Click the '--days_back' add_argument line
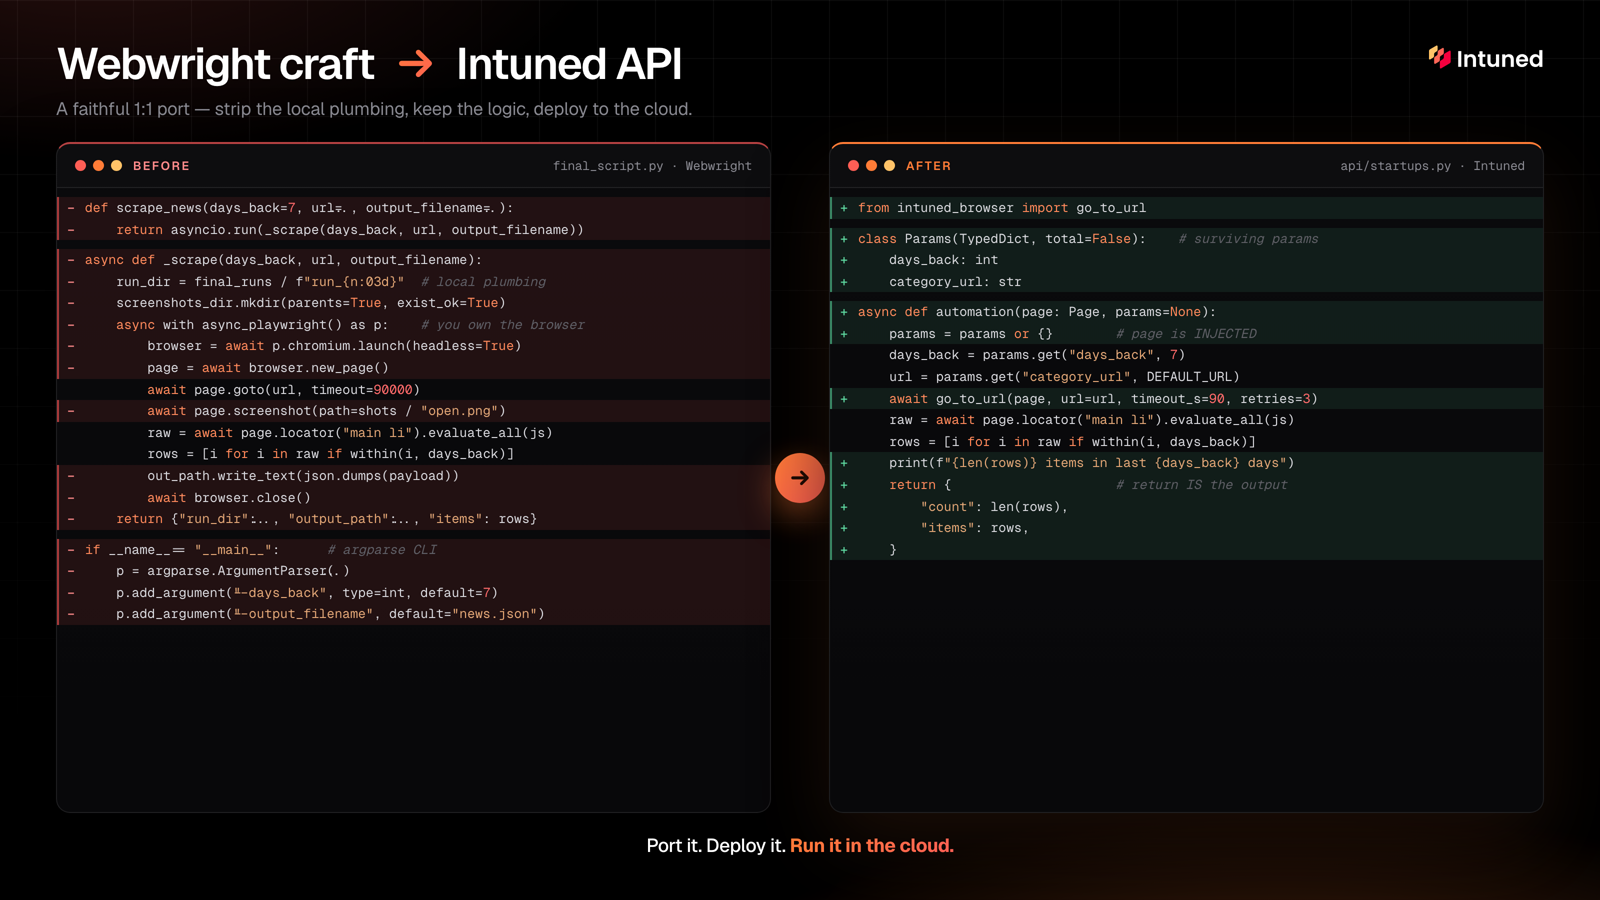 (x=414, y=593)
